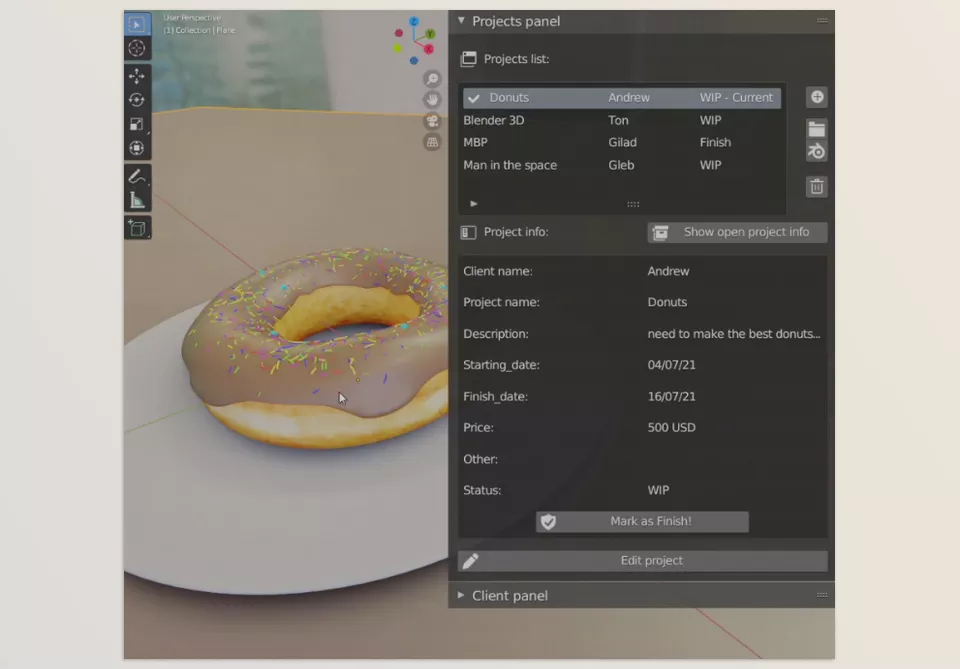Open a project folder via the folder icon
The width and height of the screenshot is (960, 669).
pyautogui.click(x=816, y=128)
